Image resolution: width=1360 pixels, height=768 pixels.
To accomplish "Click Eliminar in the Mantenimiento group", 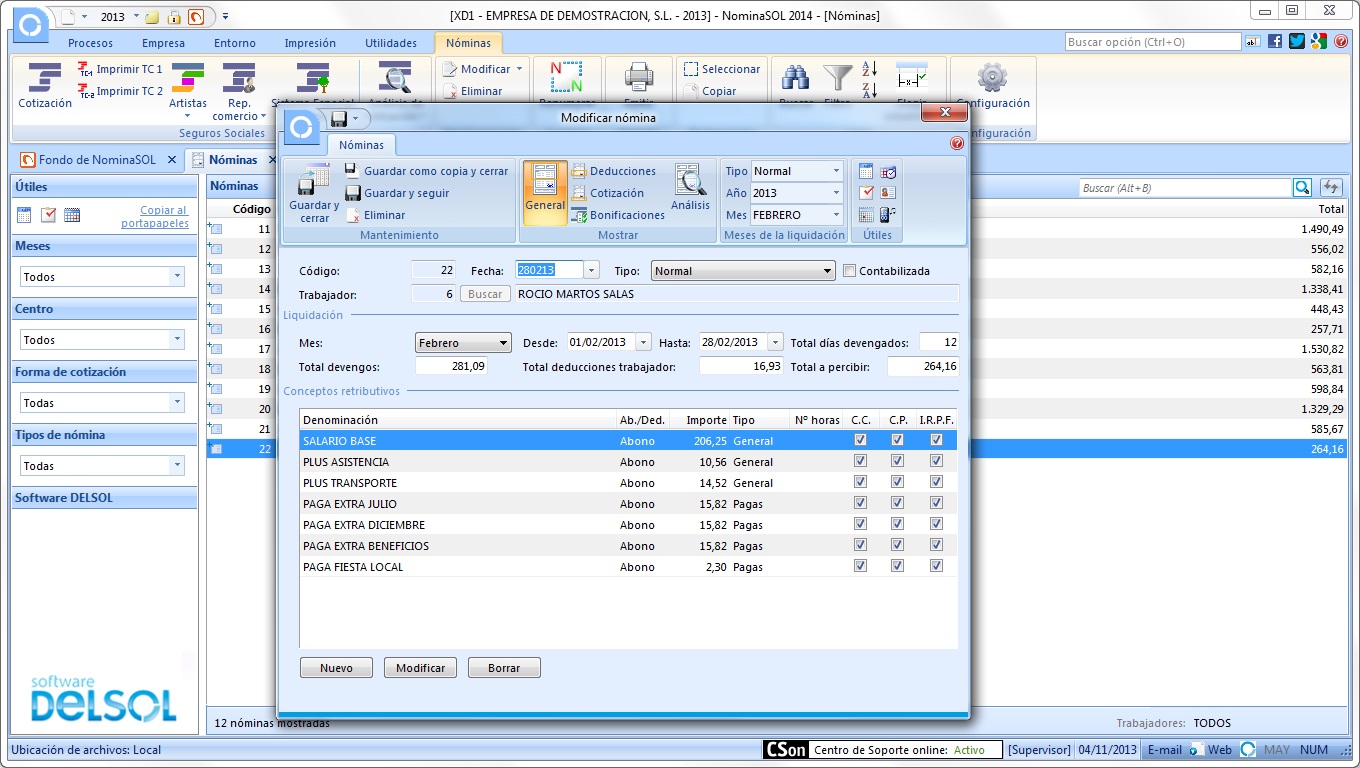I will click(375, 215).
